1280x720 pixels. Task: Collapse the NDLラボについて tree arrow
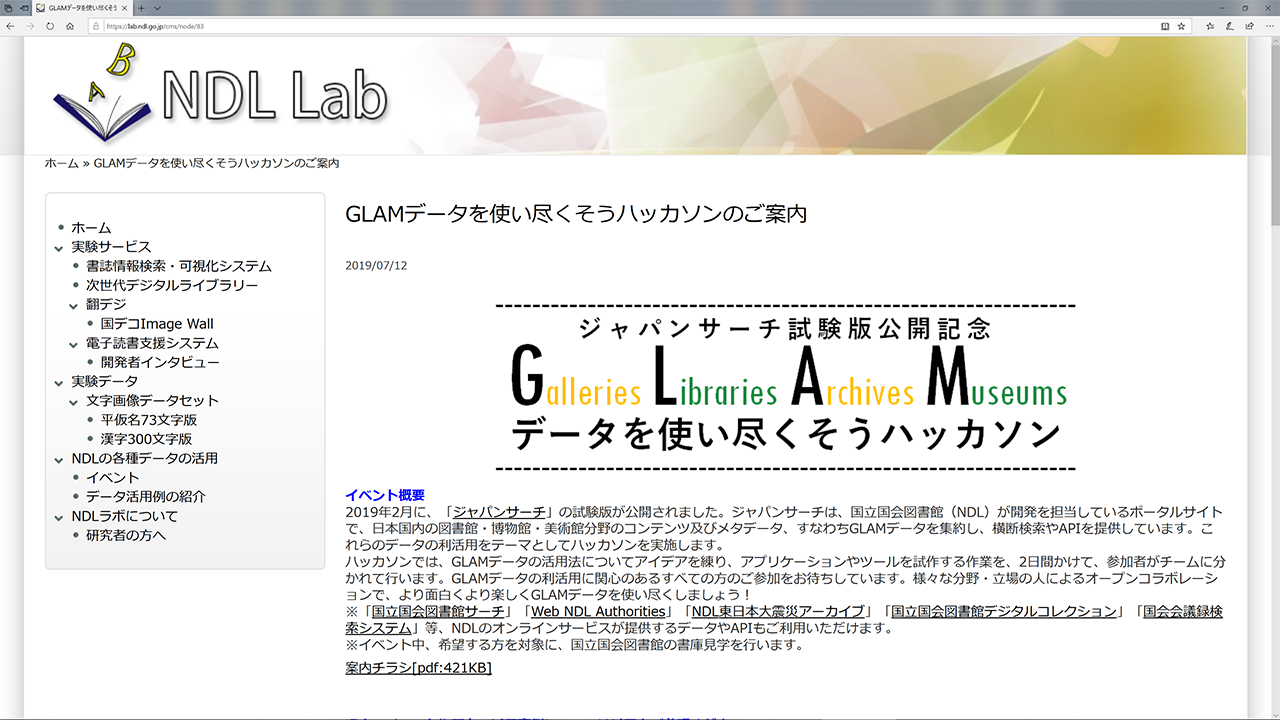point(60,517)
